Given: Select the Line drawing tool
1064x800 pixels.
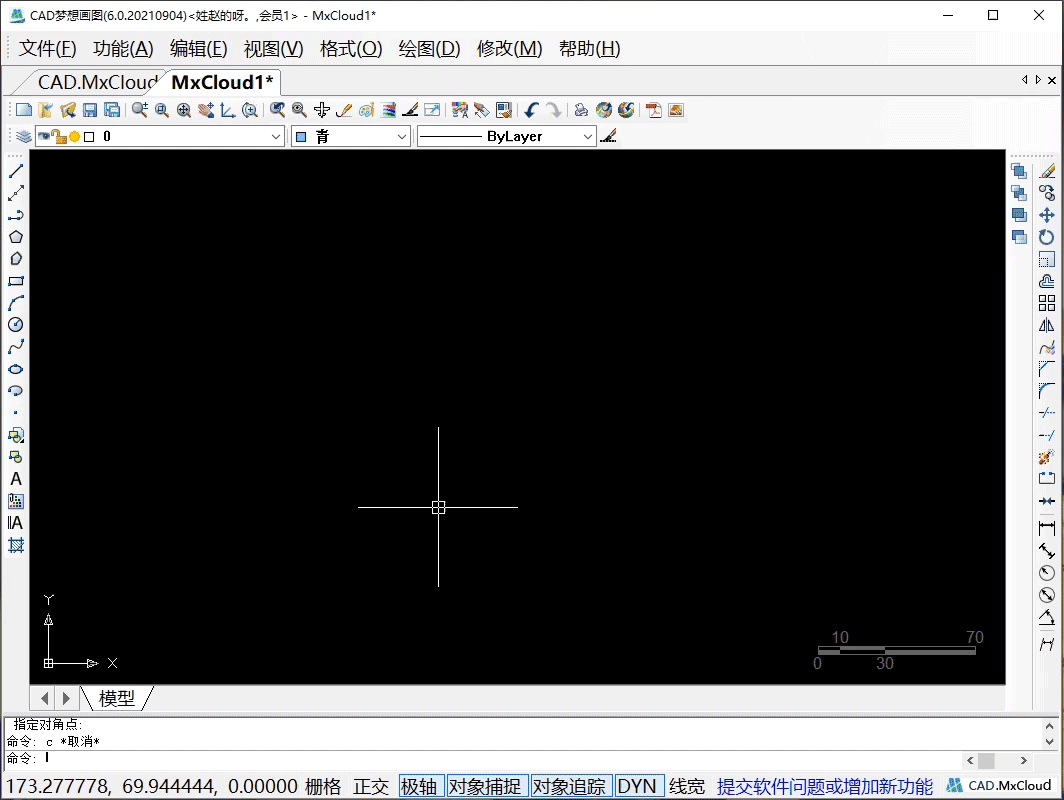Looking at the screenshot, I should (16, 172).
